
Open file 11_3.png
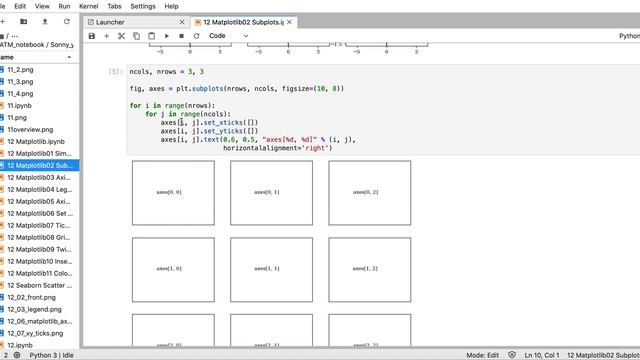(x=40, y=82)
